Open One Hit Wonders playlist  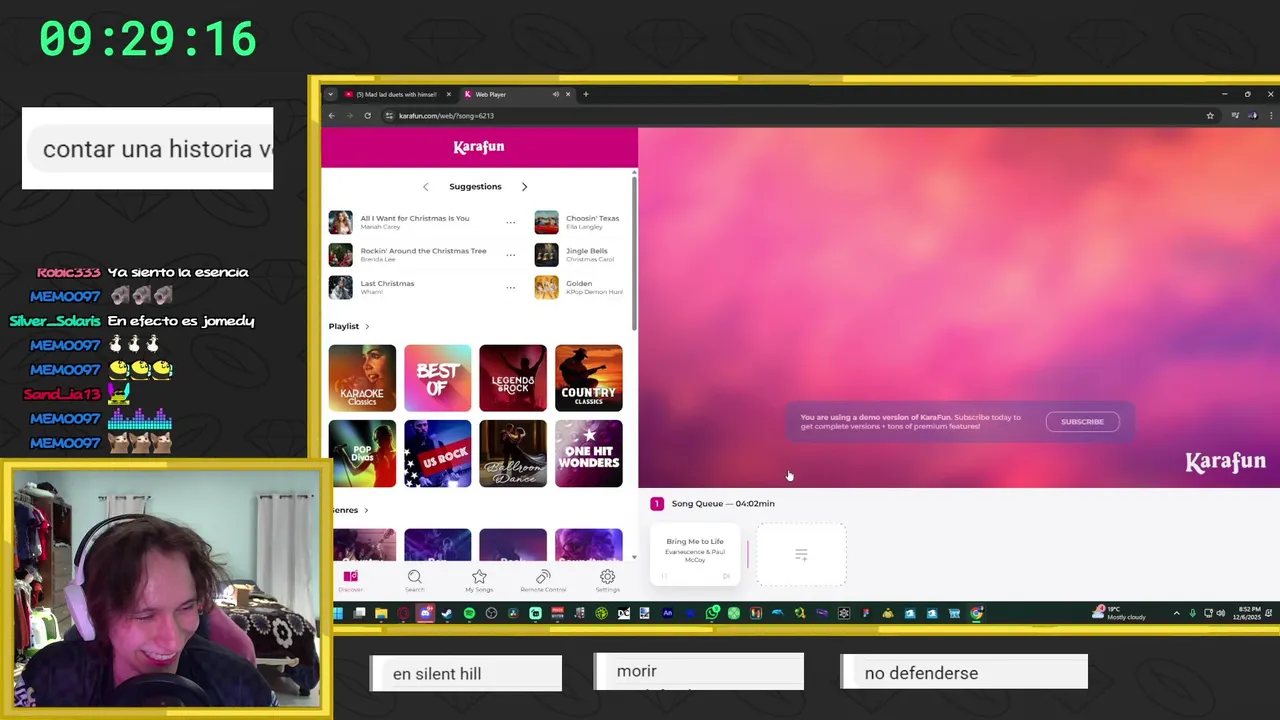[x=588, y=453]
